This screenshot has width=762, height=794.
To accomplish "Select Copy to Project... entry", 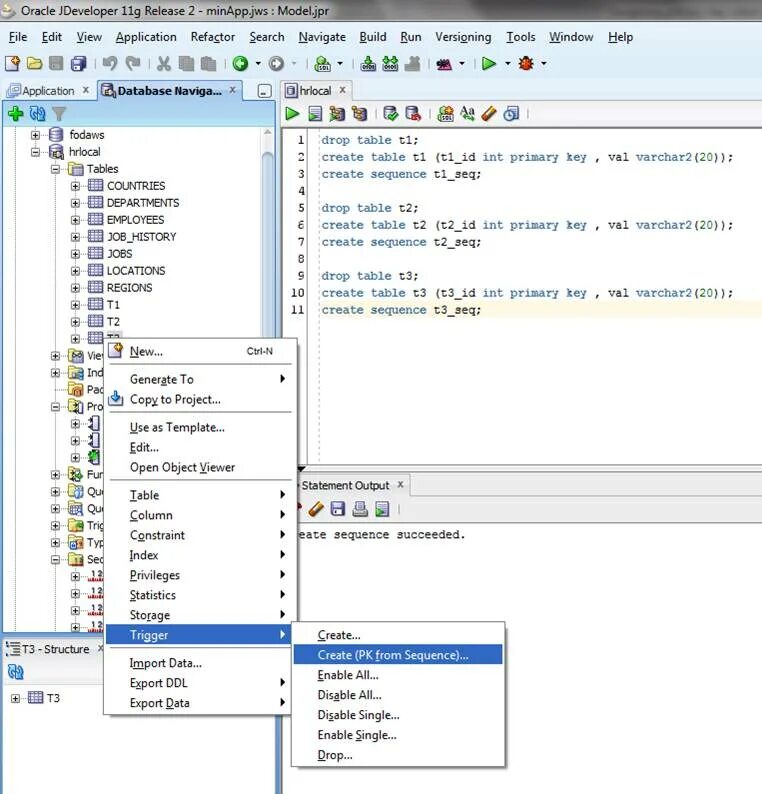I will coord(199,400).
